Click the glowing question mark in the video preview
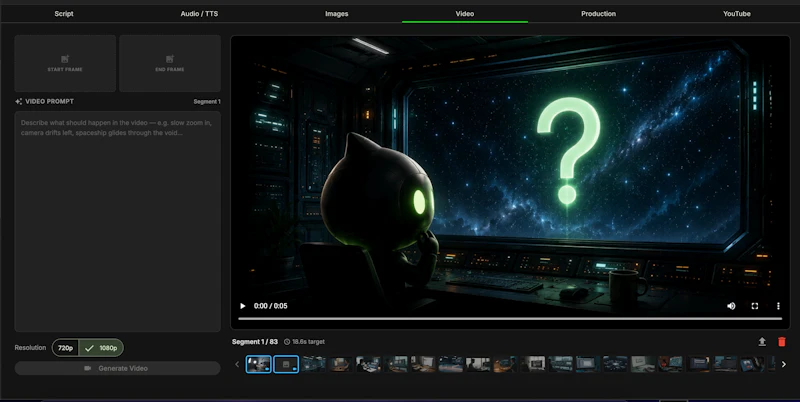Screen dimensions: 800x402 (568, 151)
